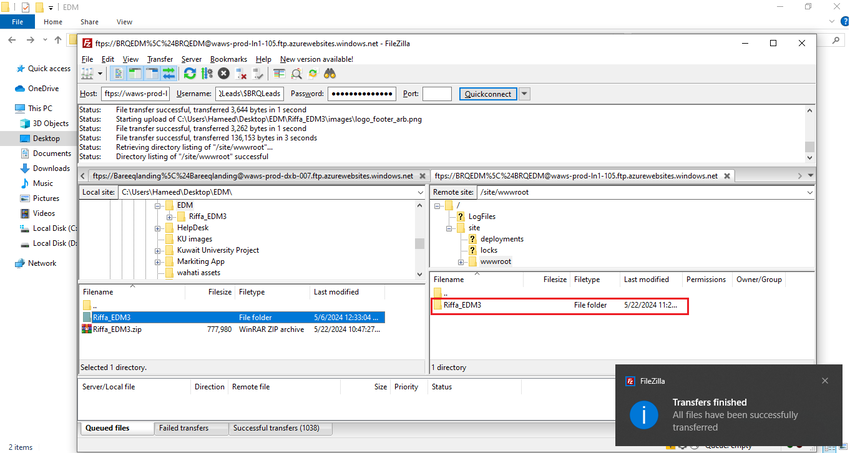Search for files recursively with binoculars icon

330,74
